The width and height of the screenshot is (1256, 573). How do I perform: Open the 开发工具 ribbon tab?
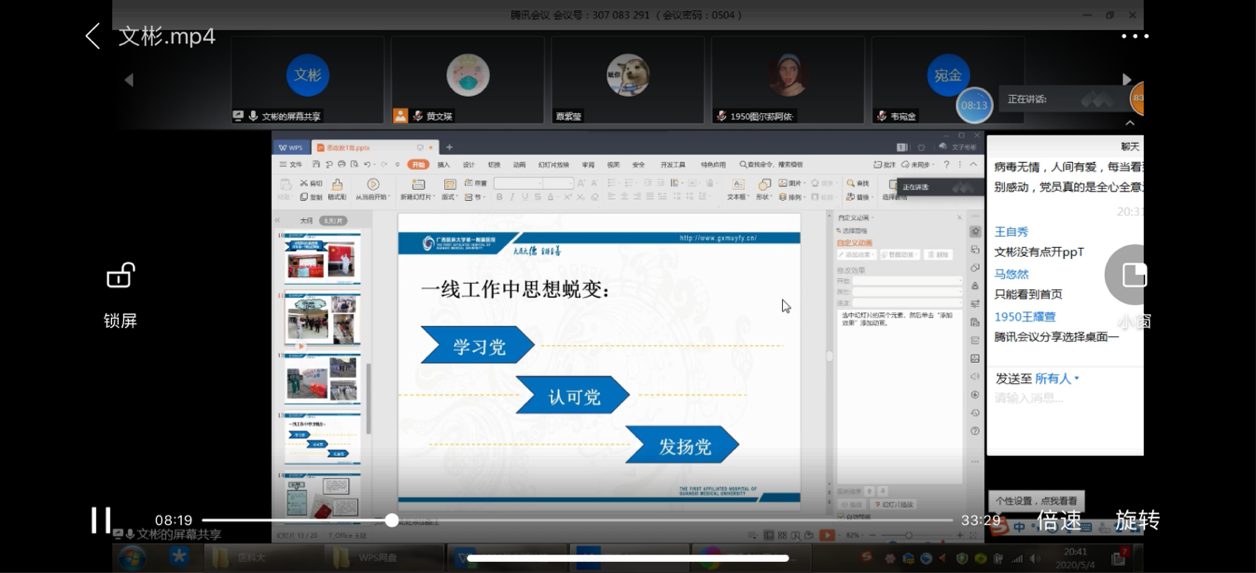pyautogui.click(x=673, y=164)
